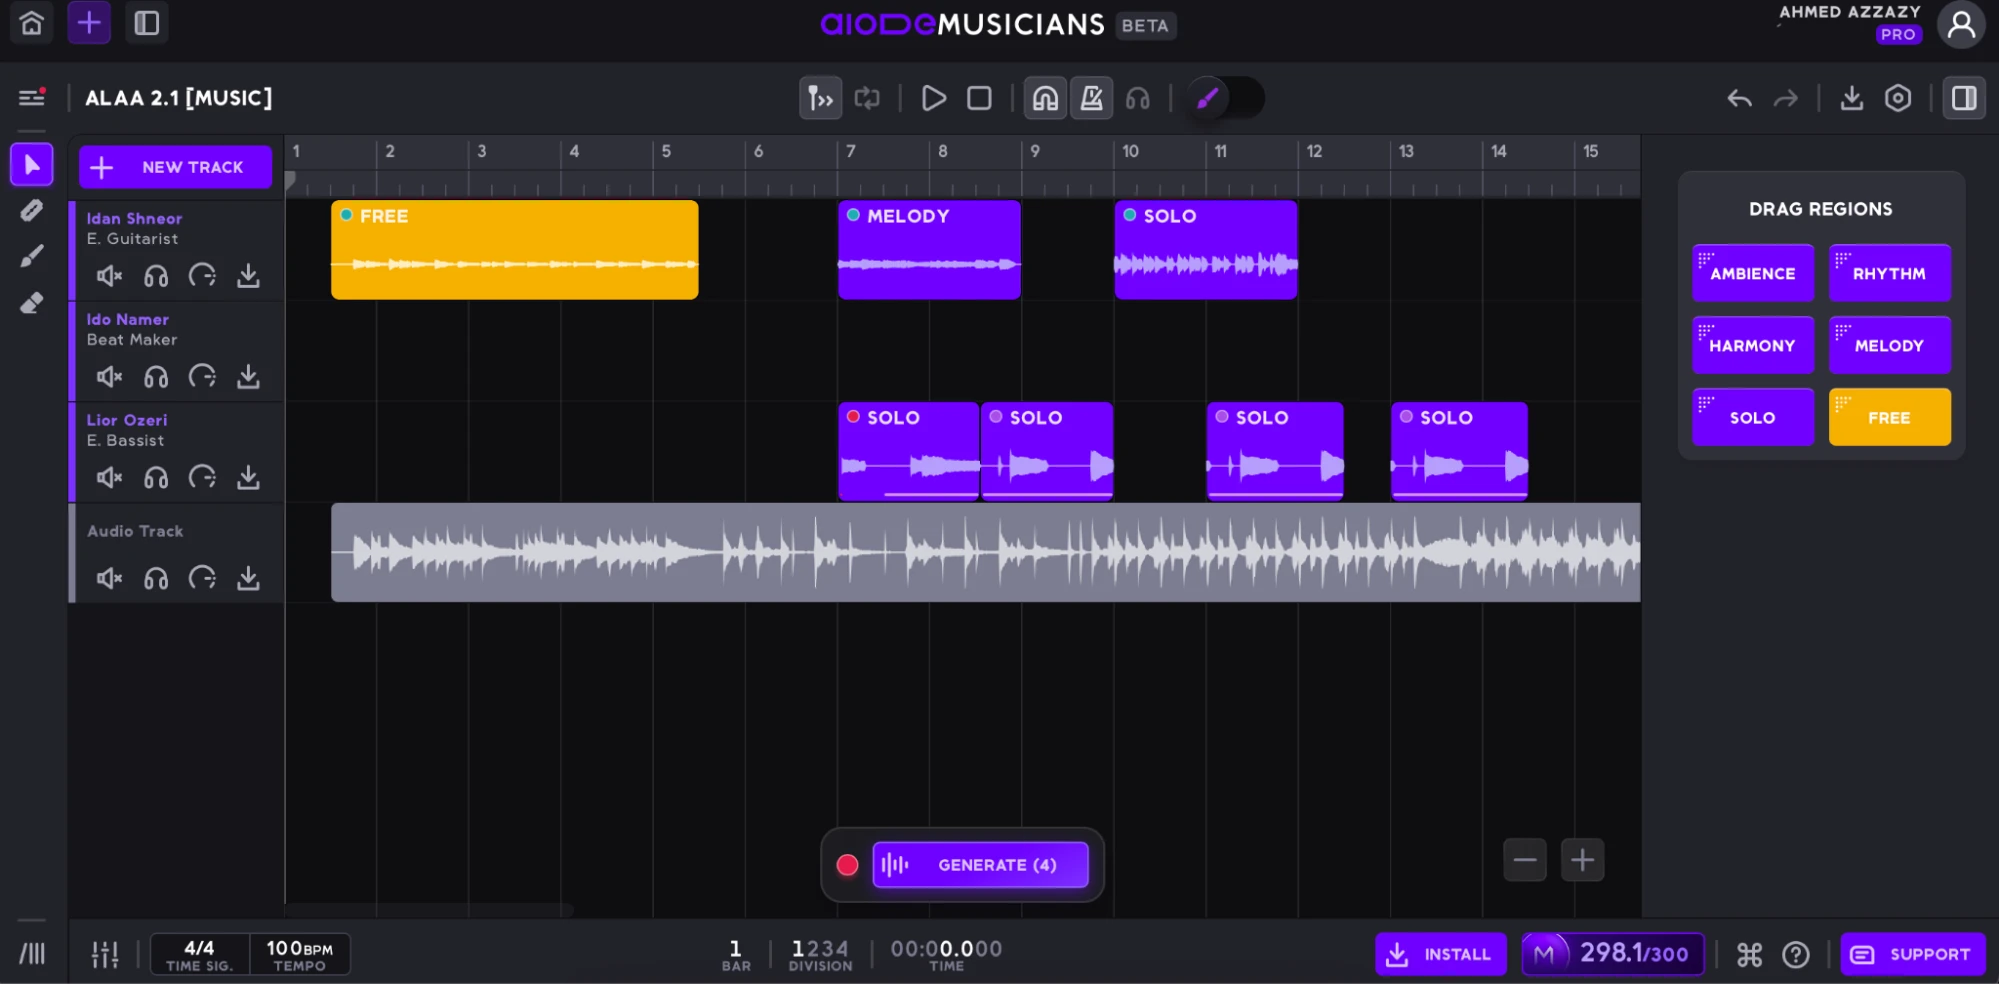Click the home icon
1999x984 pixels.
click(x=31, y=23)
